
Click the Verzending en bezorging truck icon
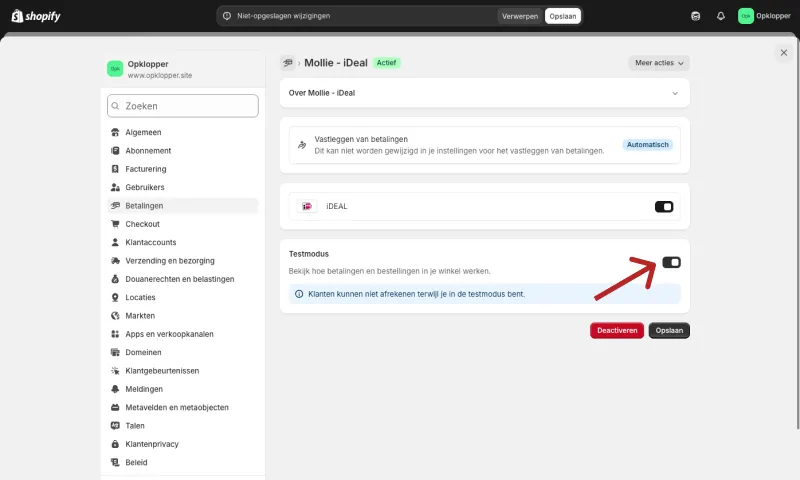tap(115, 261)
